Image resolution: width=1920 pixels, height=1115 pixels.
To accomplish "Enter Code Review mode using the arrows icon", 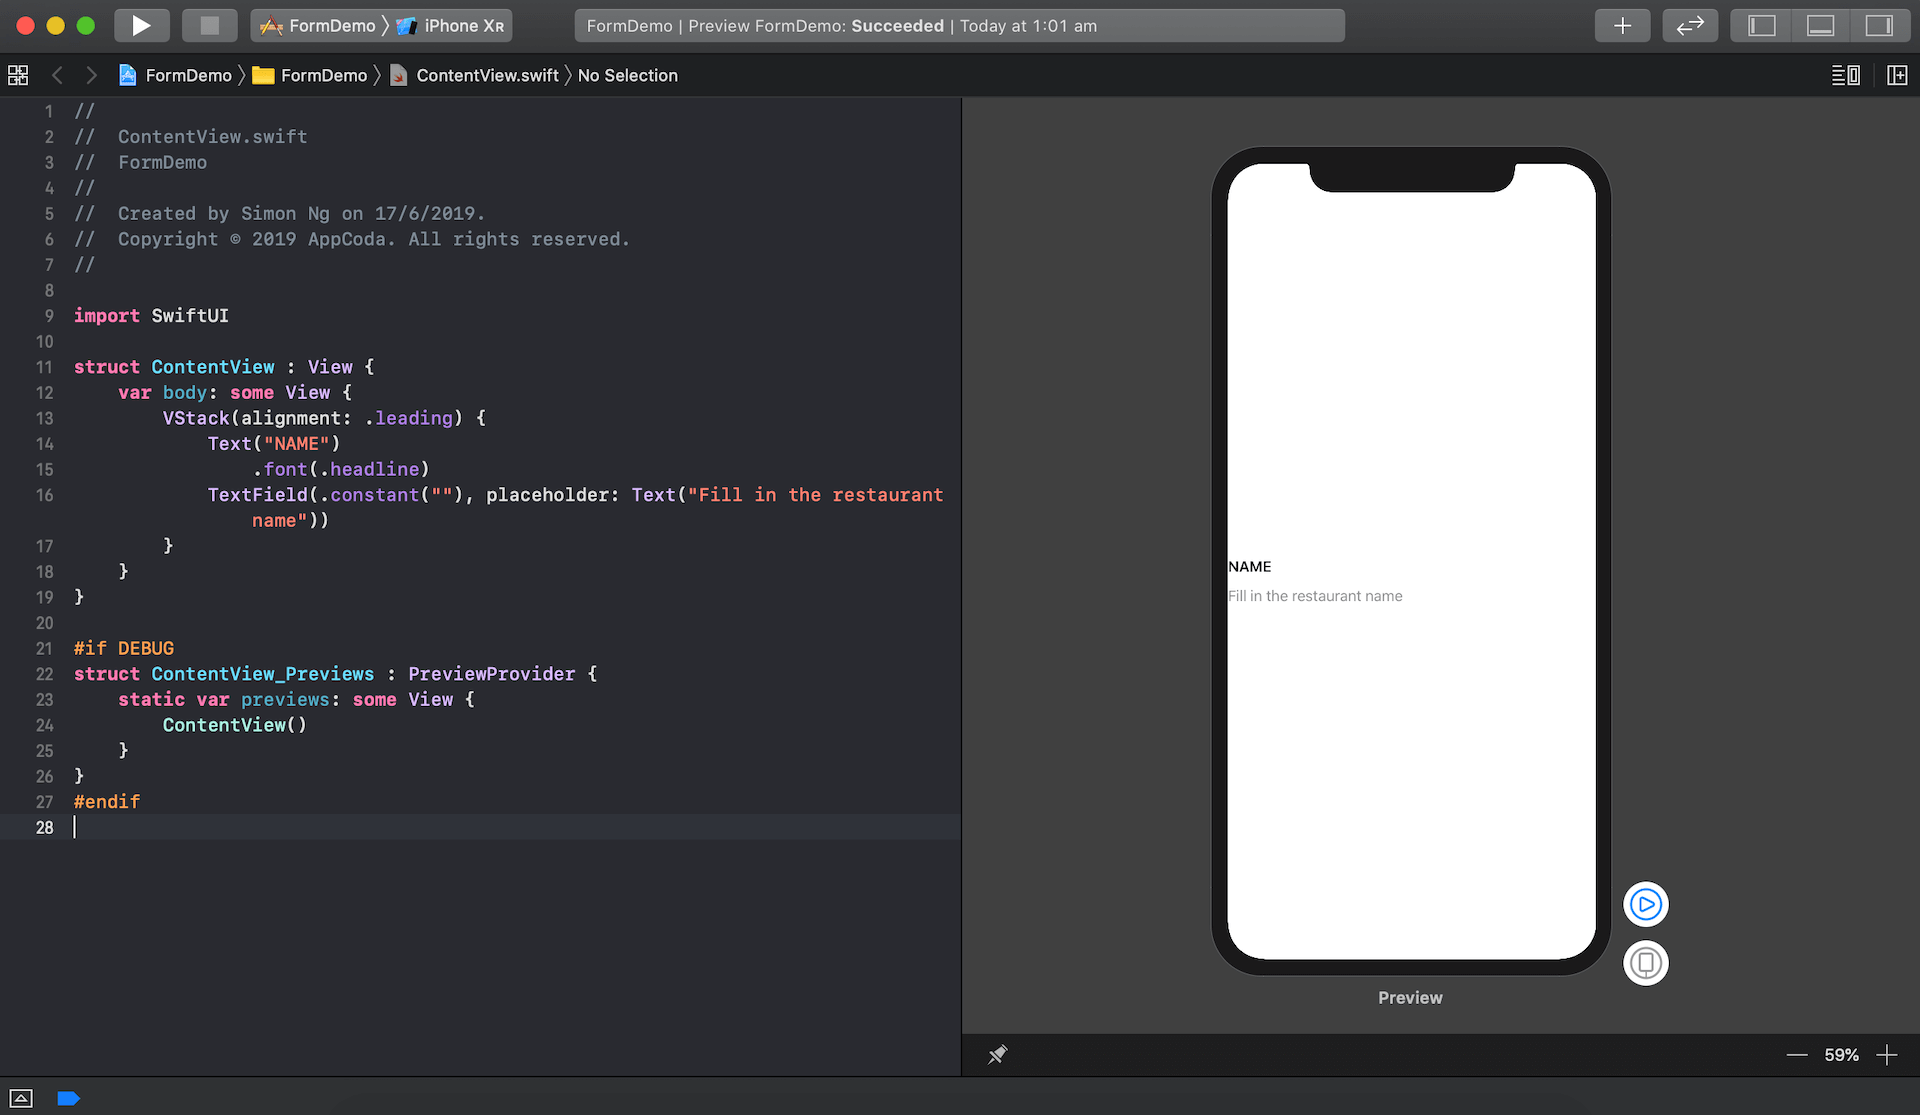I will (1690, 25).
